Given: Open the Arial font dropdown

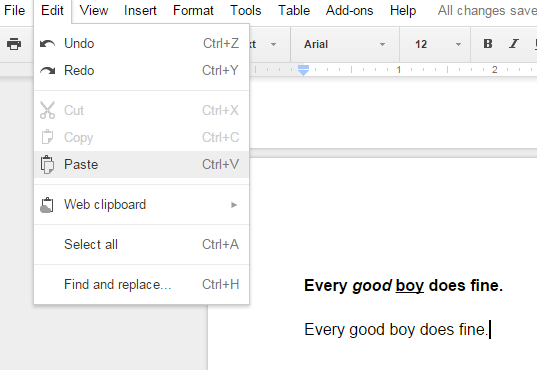Looking at the screenshot, I should point(345,44).
